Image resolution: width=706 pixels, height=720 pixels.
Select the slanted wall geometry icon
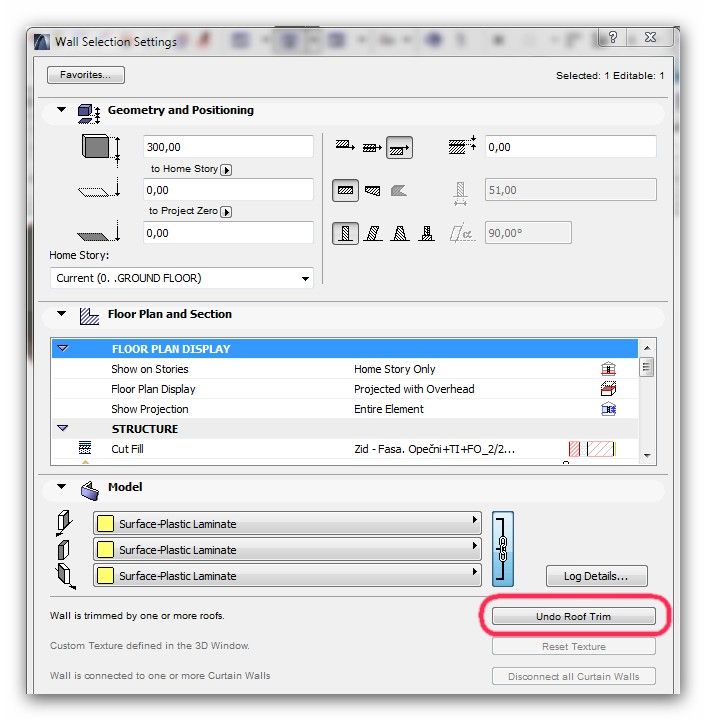(373, 234)
